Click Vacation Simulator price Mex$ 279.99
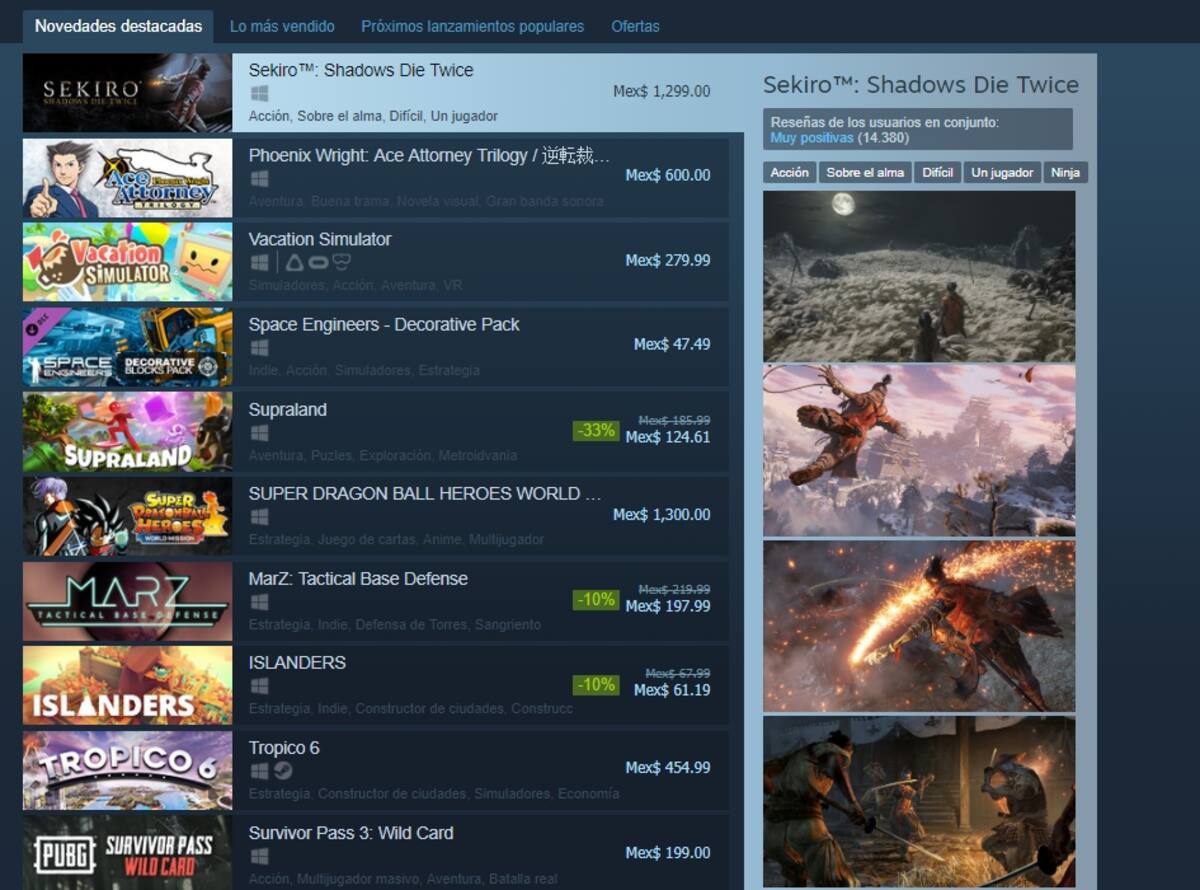 668,260
